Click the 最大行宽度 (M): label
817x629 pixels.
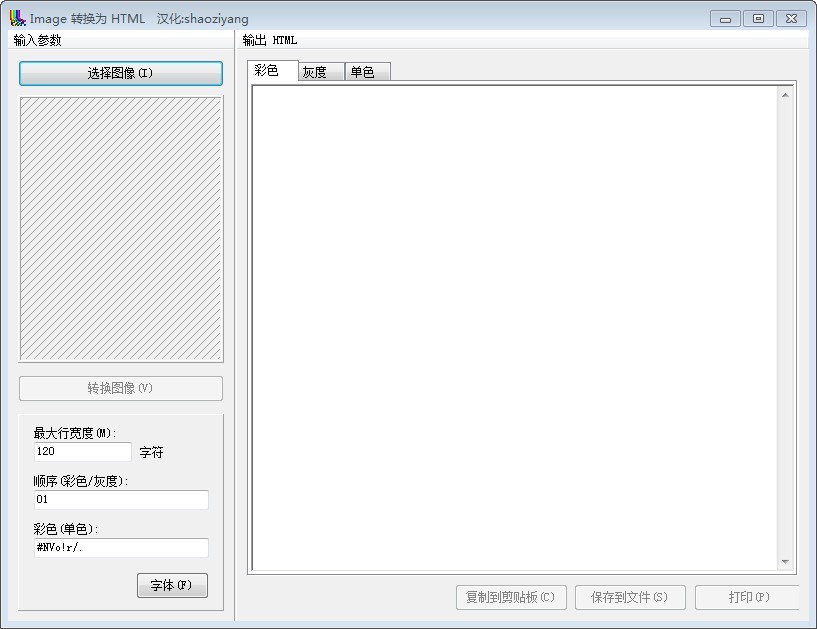coord(75,433)
